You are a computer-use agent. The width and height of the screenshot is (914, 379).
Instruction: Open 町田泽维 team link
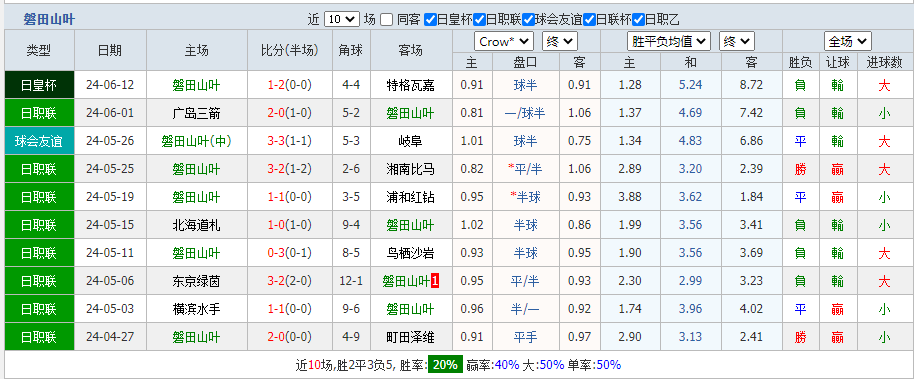(x=411, y=338)
